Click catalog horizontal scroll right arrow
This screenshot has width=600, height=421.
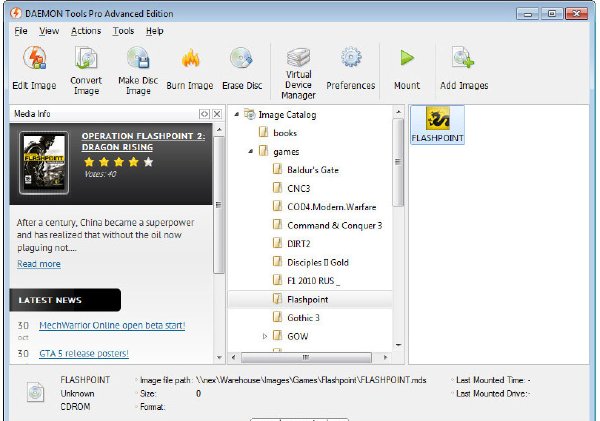[385, 357]
